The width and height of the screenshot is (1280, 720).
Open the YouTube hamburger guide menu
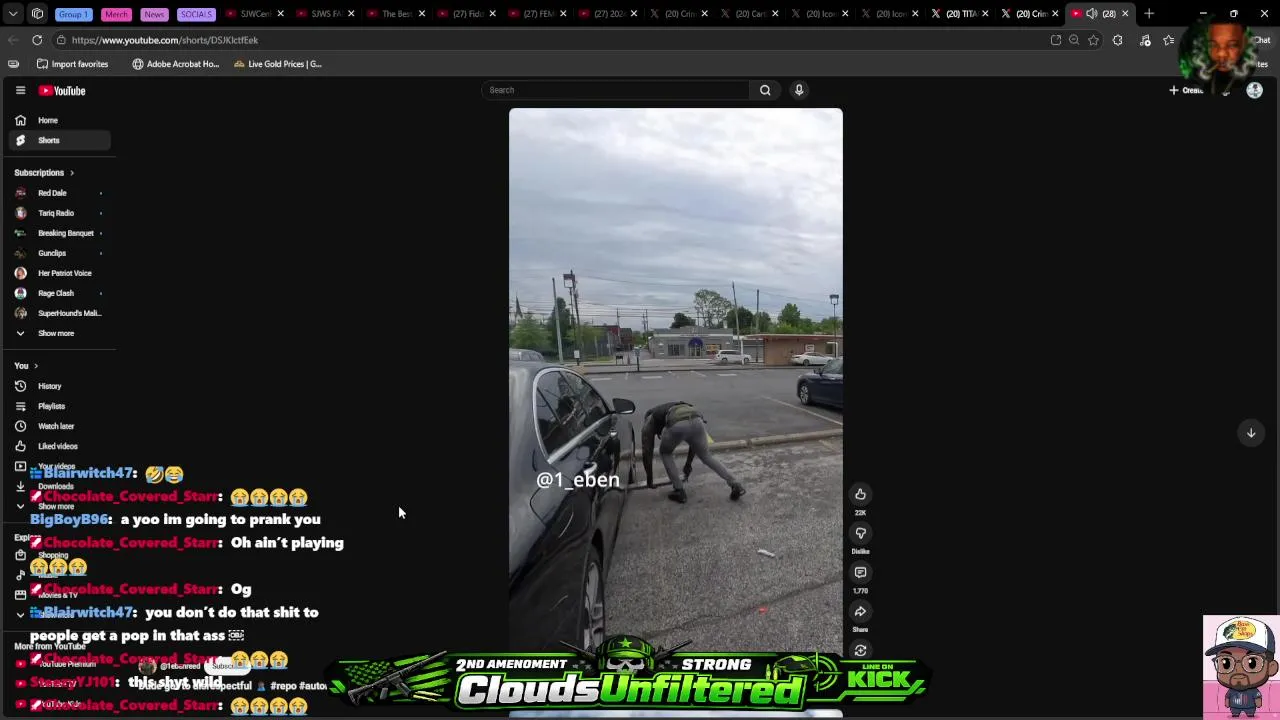tap(20, 90)
